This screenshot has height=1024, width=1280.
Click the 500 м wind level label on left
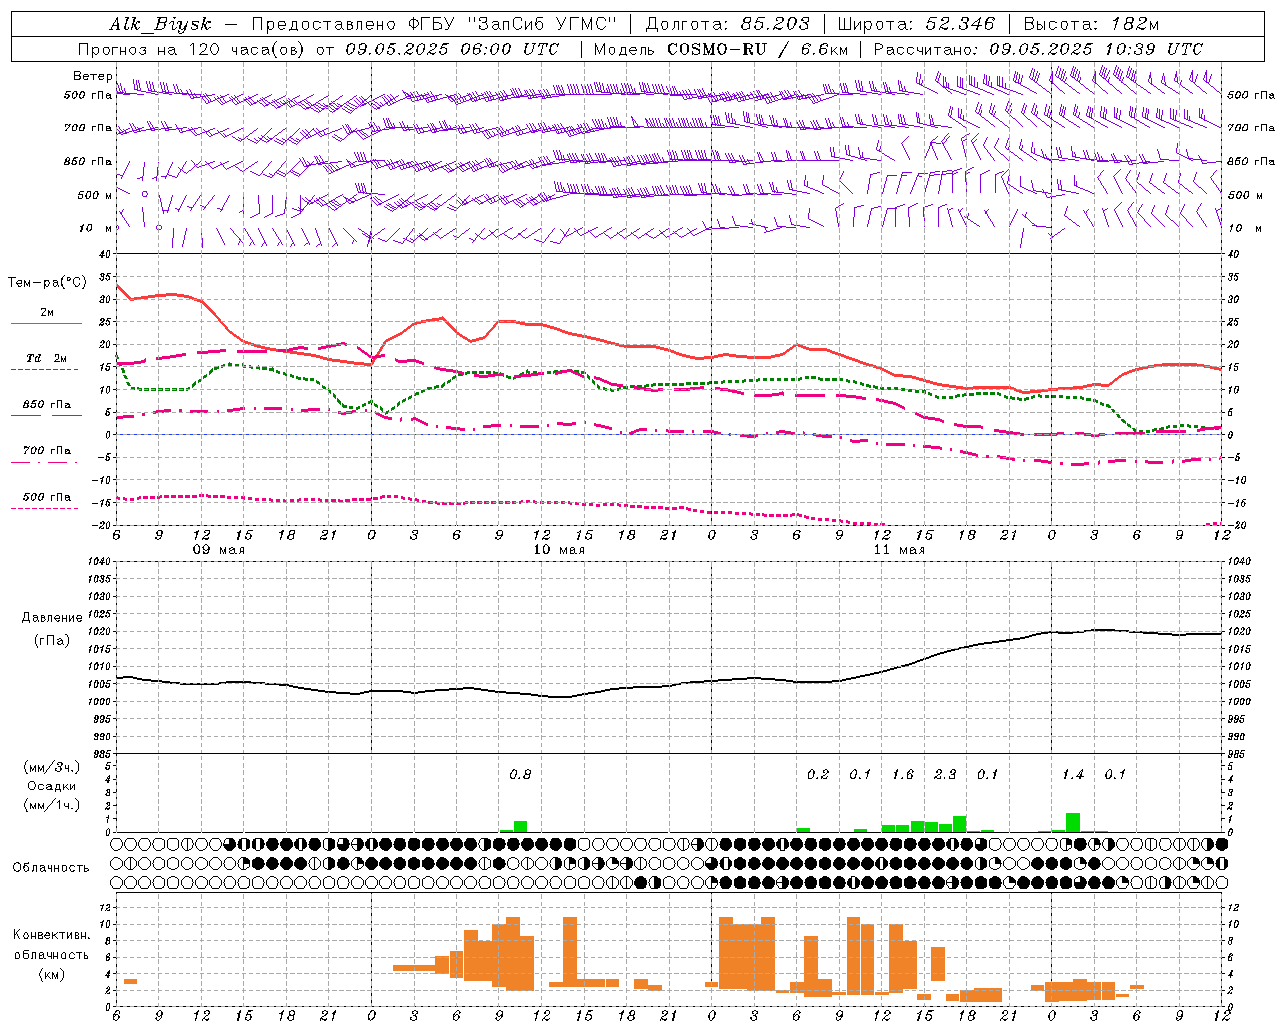[x=95, y=195]
